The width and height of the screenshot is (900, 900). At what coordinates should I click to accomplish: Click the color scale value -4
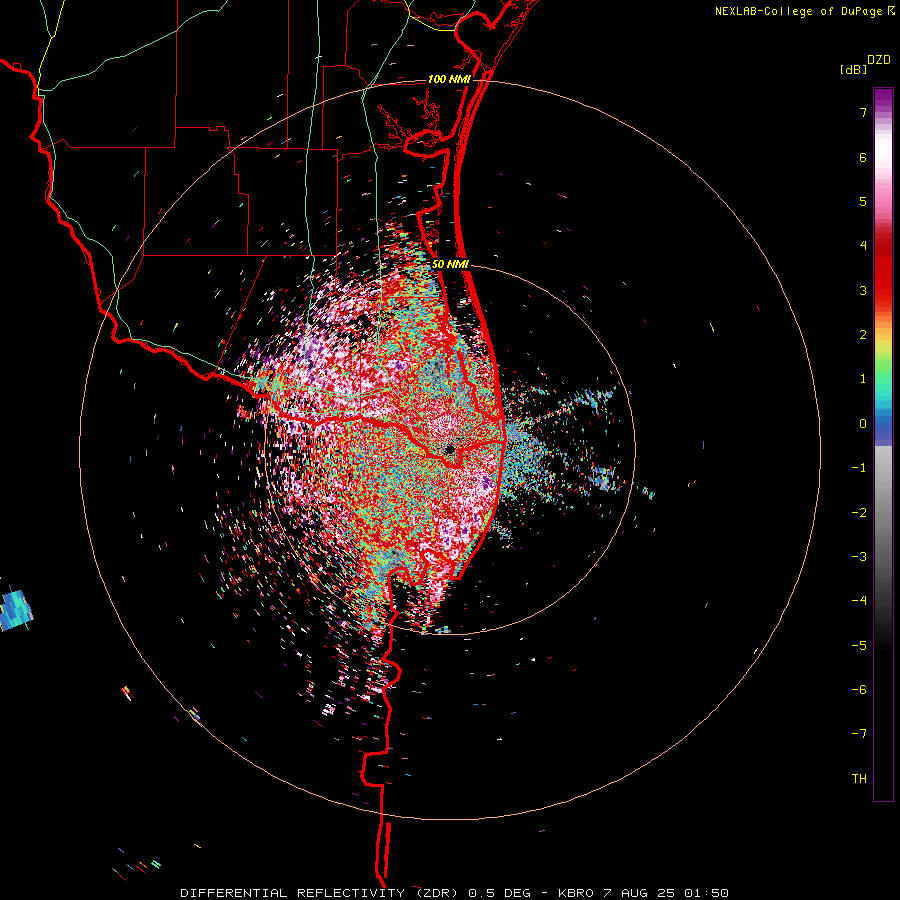coord(859,601)
